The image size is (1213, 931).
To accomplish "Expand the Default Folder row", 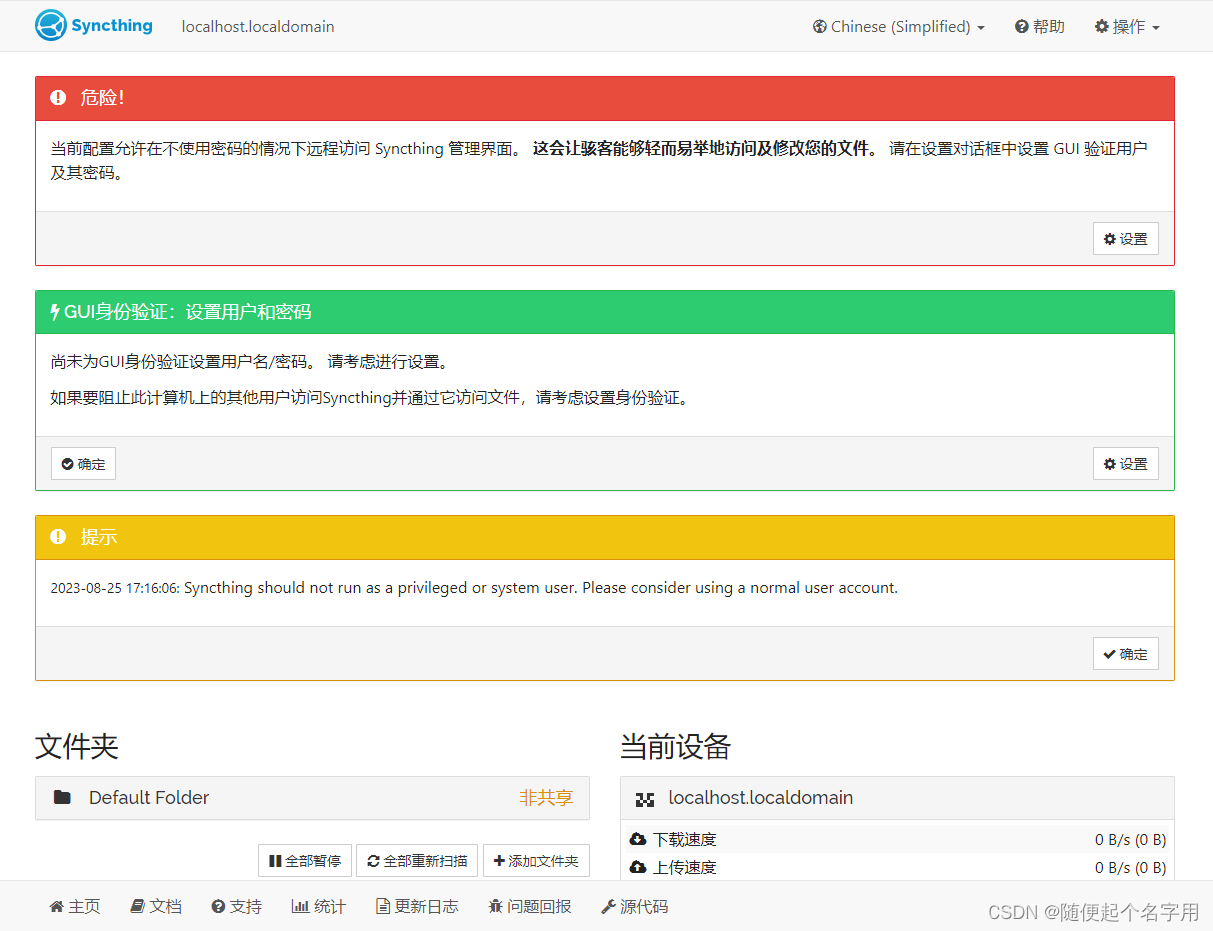I will (312, 798).
